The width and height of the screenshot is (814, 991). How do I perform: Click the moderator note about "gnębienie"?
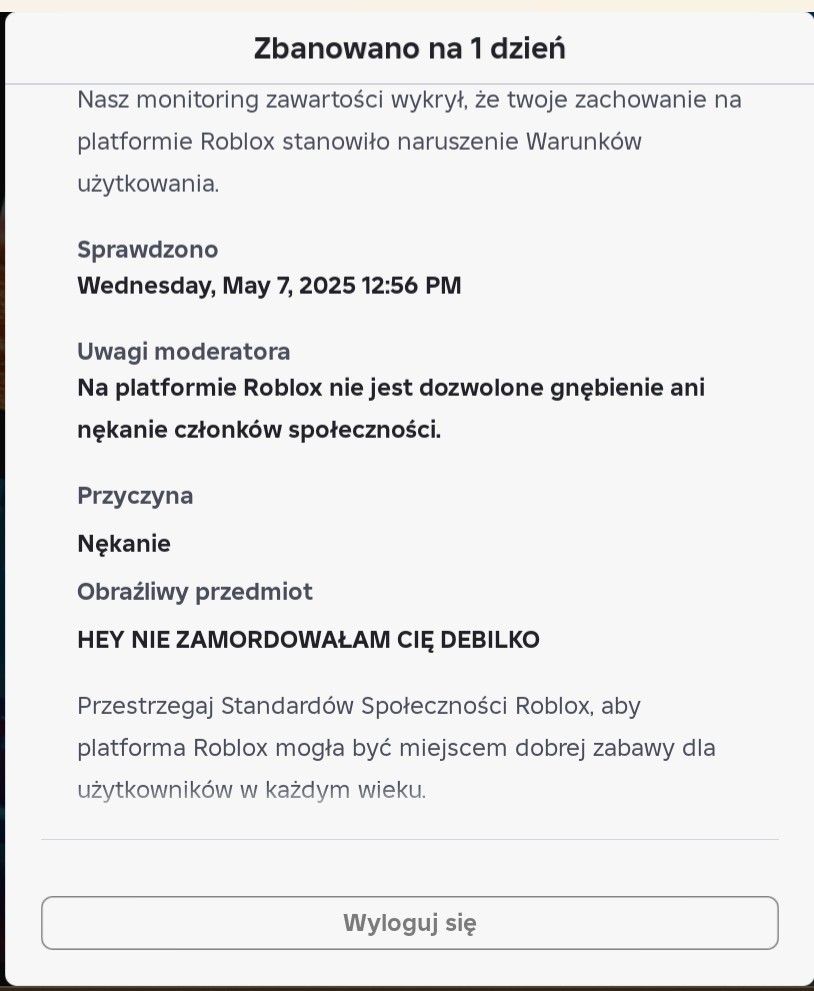(390, 388)
